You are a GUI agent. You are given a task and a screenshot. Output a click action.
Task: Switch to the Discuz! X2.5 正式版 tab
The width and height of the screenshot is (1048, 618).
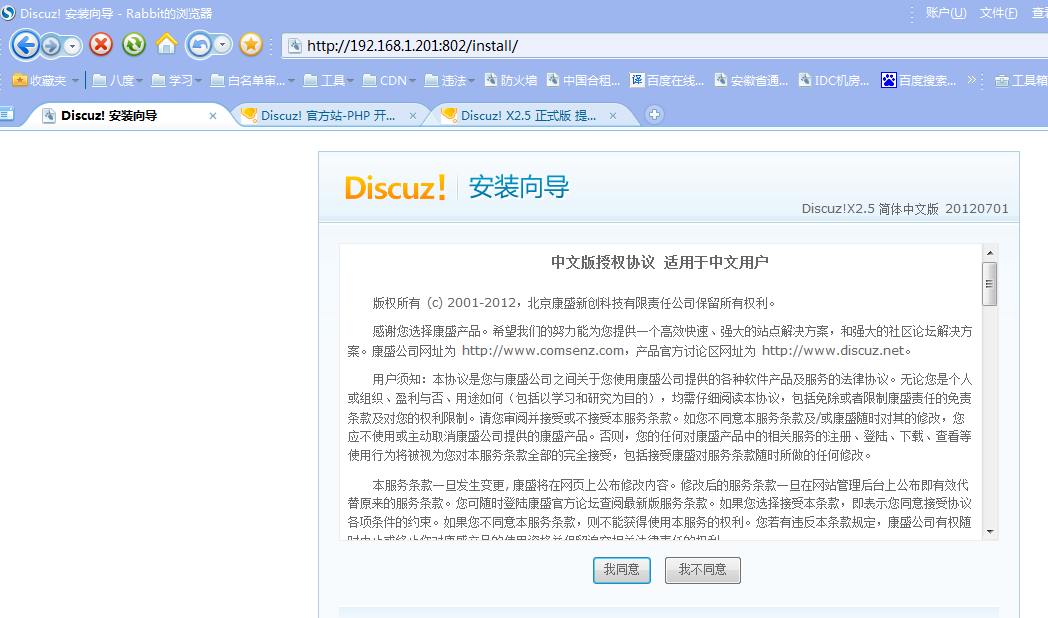[x=528, y=116]
